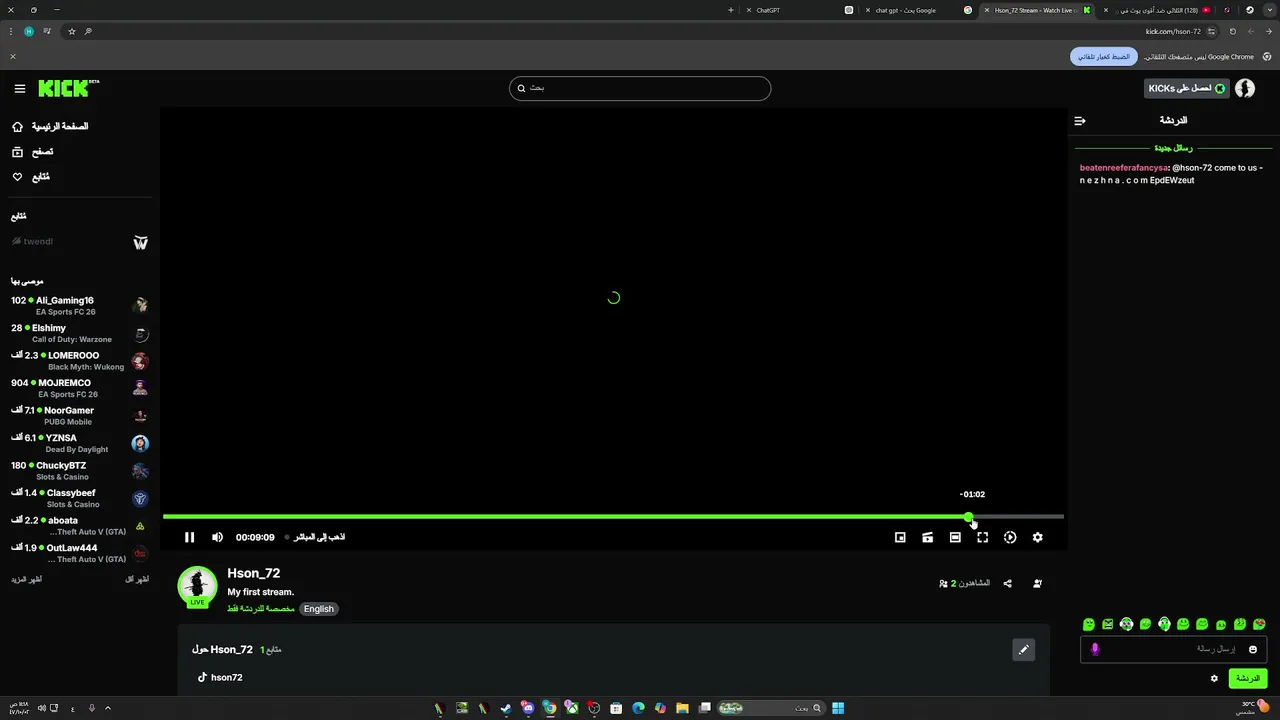This screenshot has width=1280, height=720.
Task: Open the clip creation icon in player
Action: click(927, 537)
